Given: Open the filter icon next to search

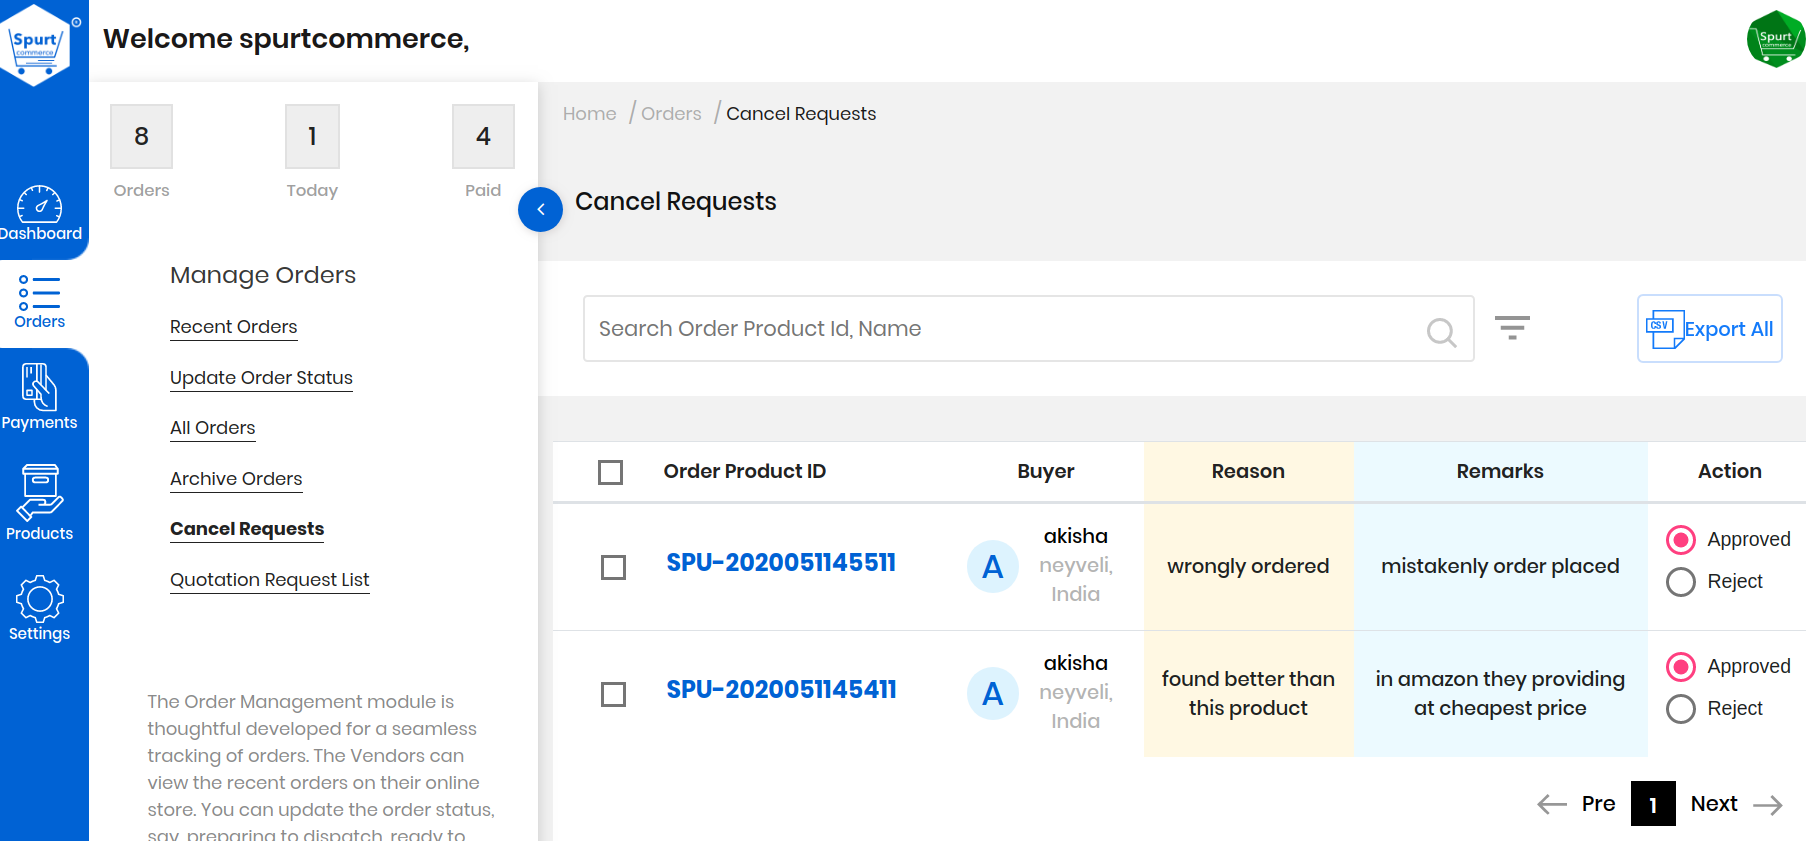Looking at the screenshot, I should tap(1511, 328).
